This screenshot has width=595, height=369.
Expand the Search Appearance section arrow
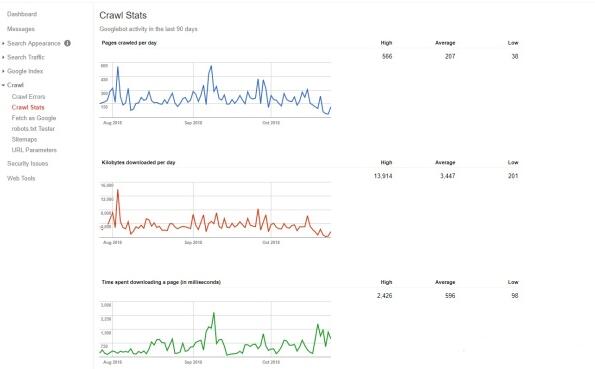(x=3, y=44)
